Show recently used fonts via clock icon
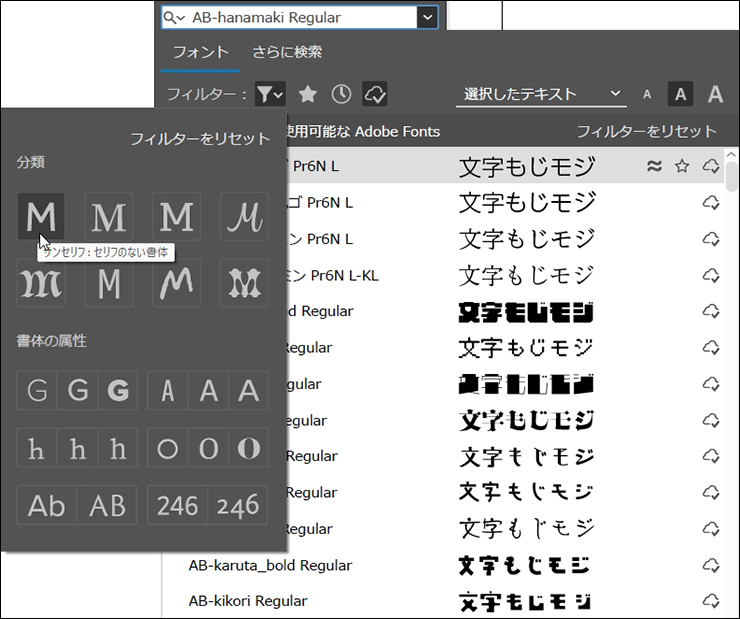This screenshot has height=619, width=740. pos(342,94)
